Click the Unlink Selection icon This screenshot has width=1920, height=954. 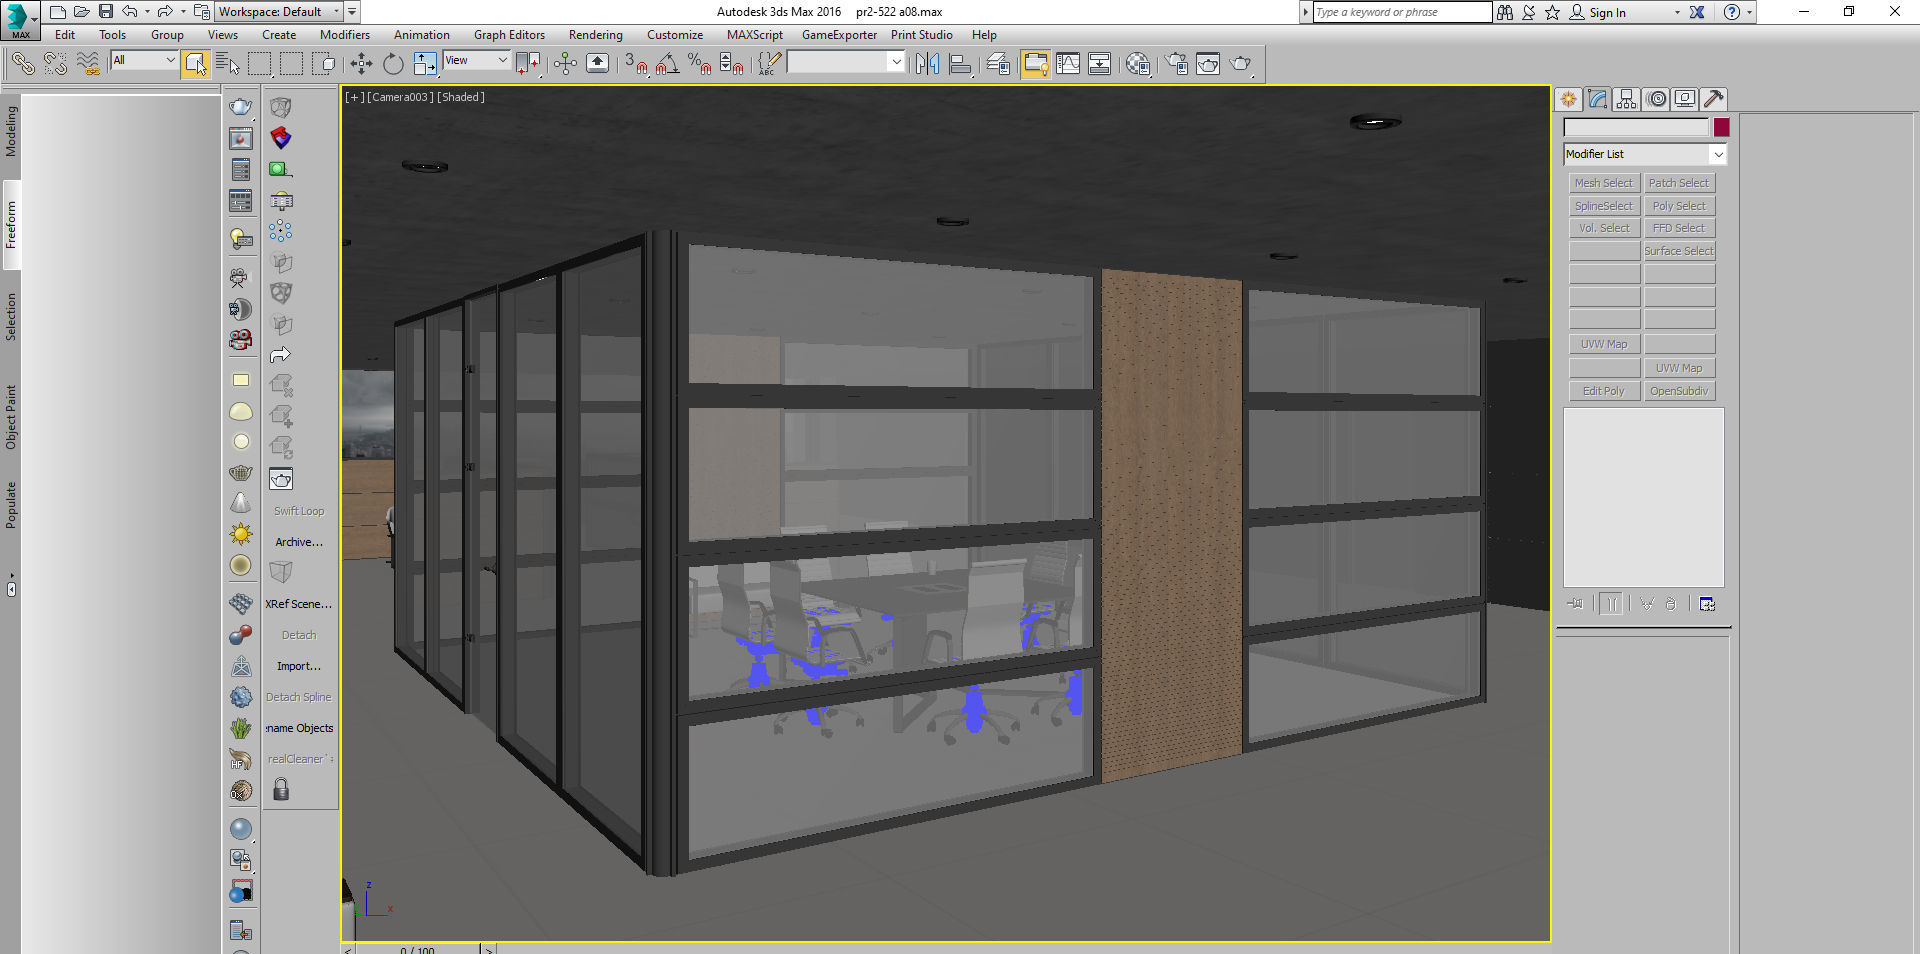[56, 64]
